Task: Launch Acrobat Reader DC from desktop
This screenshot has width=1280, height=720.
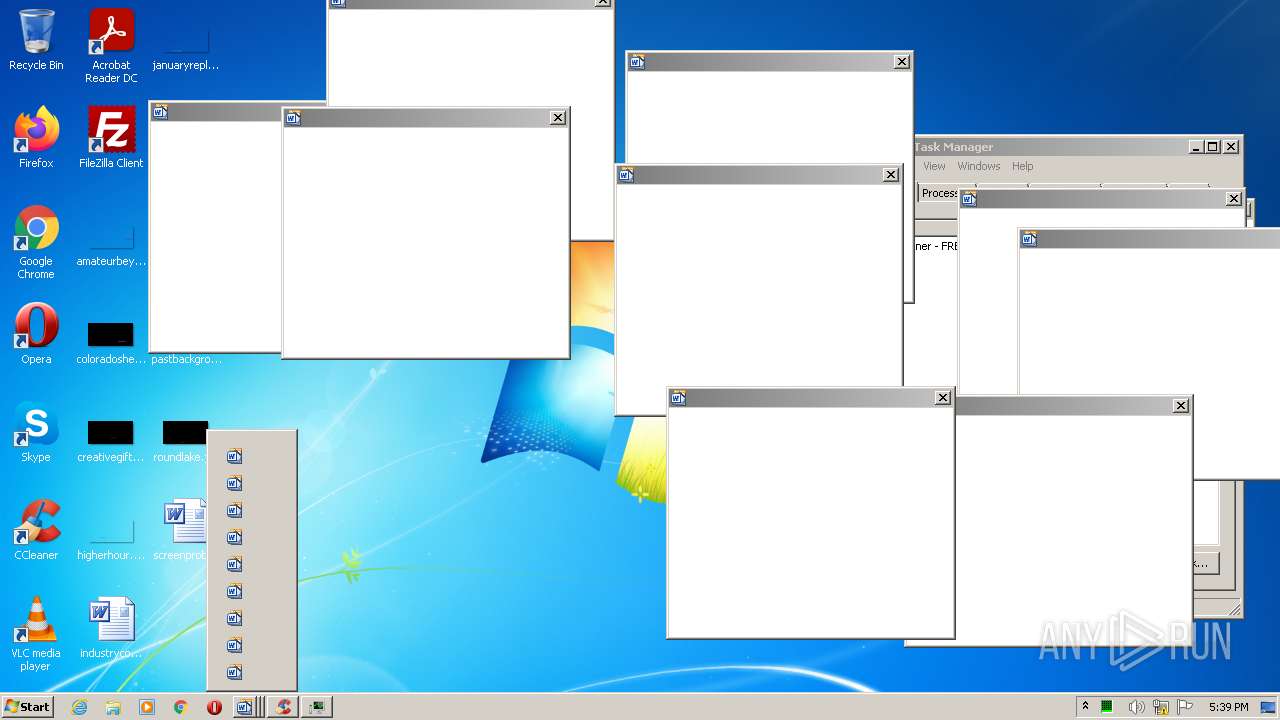Action: 111,45
